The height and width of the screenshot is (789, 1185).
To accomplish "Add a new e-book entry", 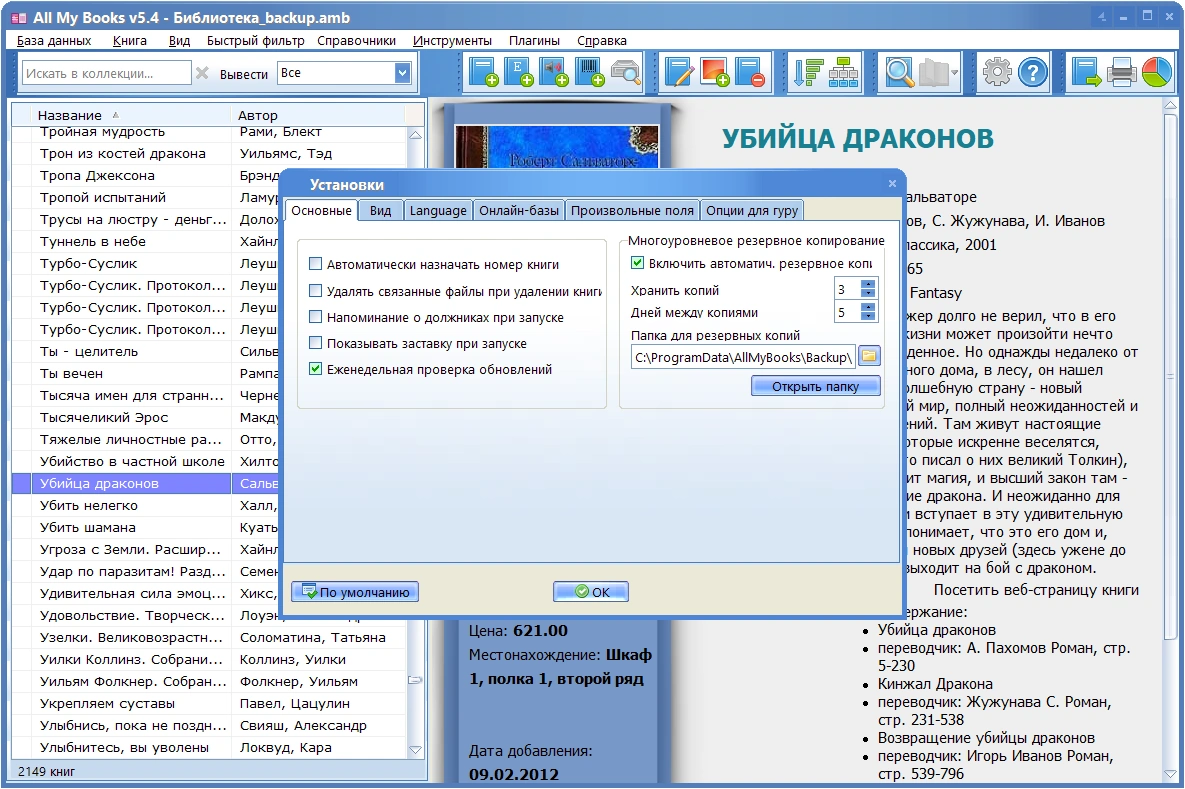I will tap(517, 72).
